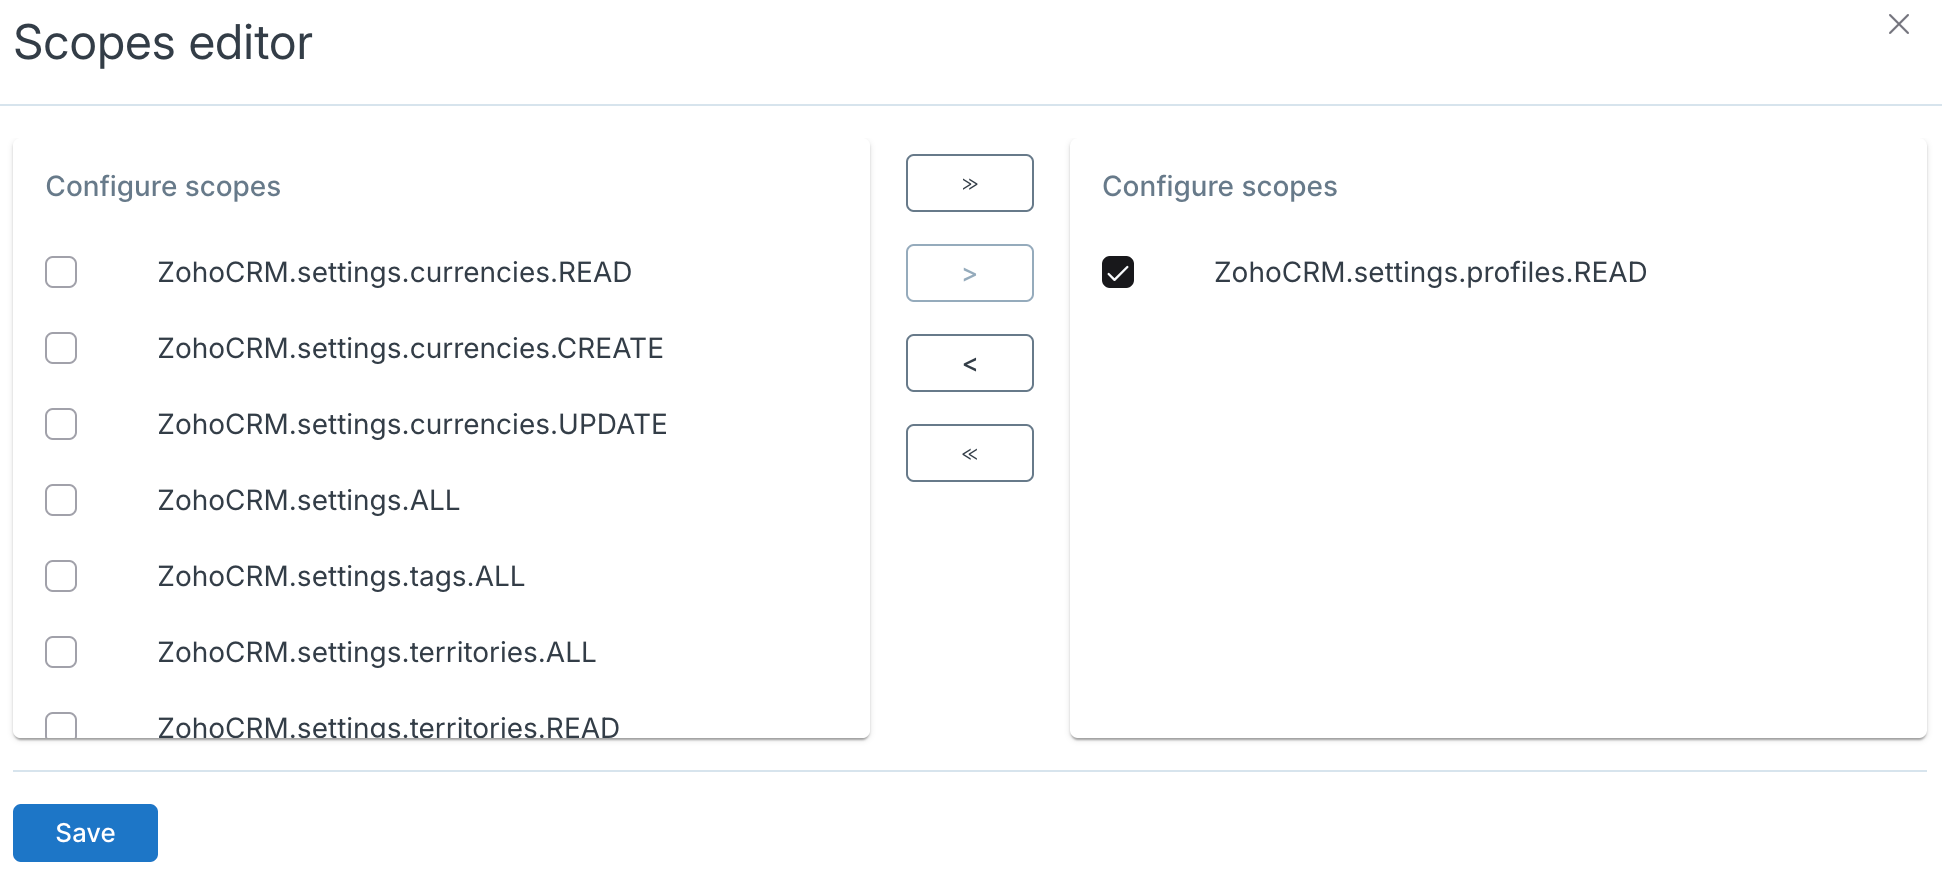1942x870 pixels.
Task: Uncheck the ZohoCRM.settings.profiles.READ scope
Action: pos(1118,272)
